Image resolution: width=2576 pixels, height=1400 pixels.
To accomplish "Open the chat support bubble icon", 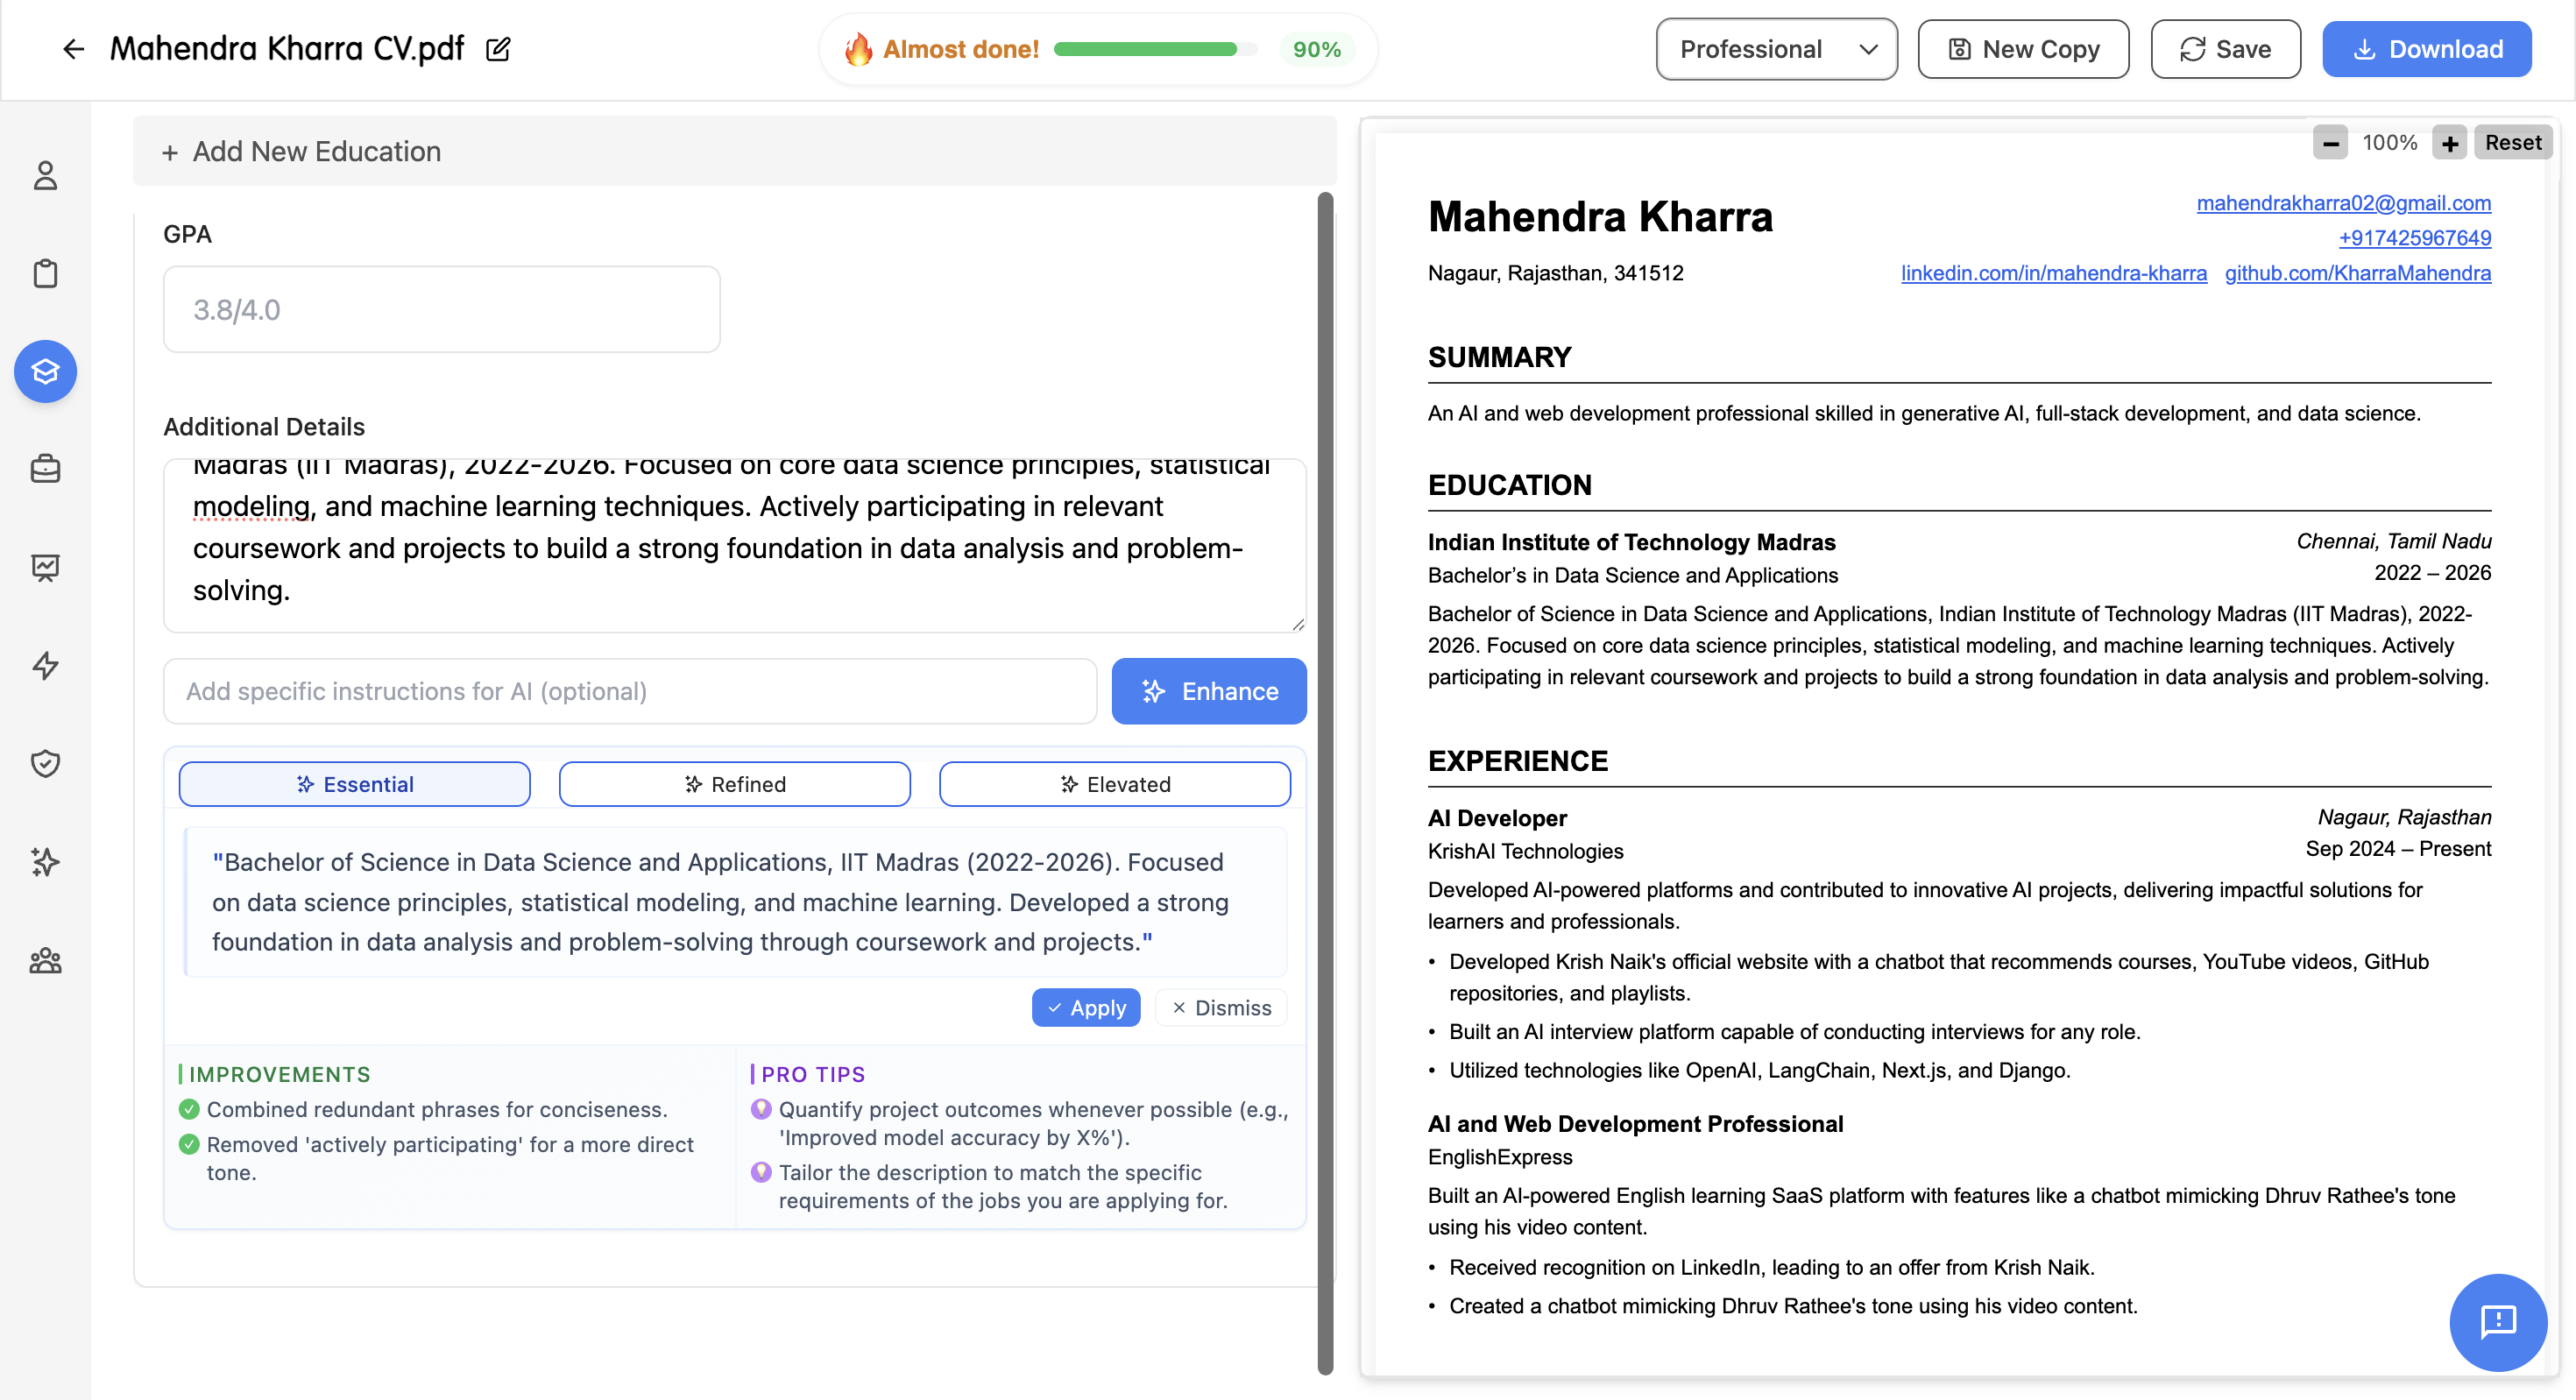I will point(2497,1321).
